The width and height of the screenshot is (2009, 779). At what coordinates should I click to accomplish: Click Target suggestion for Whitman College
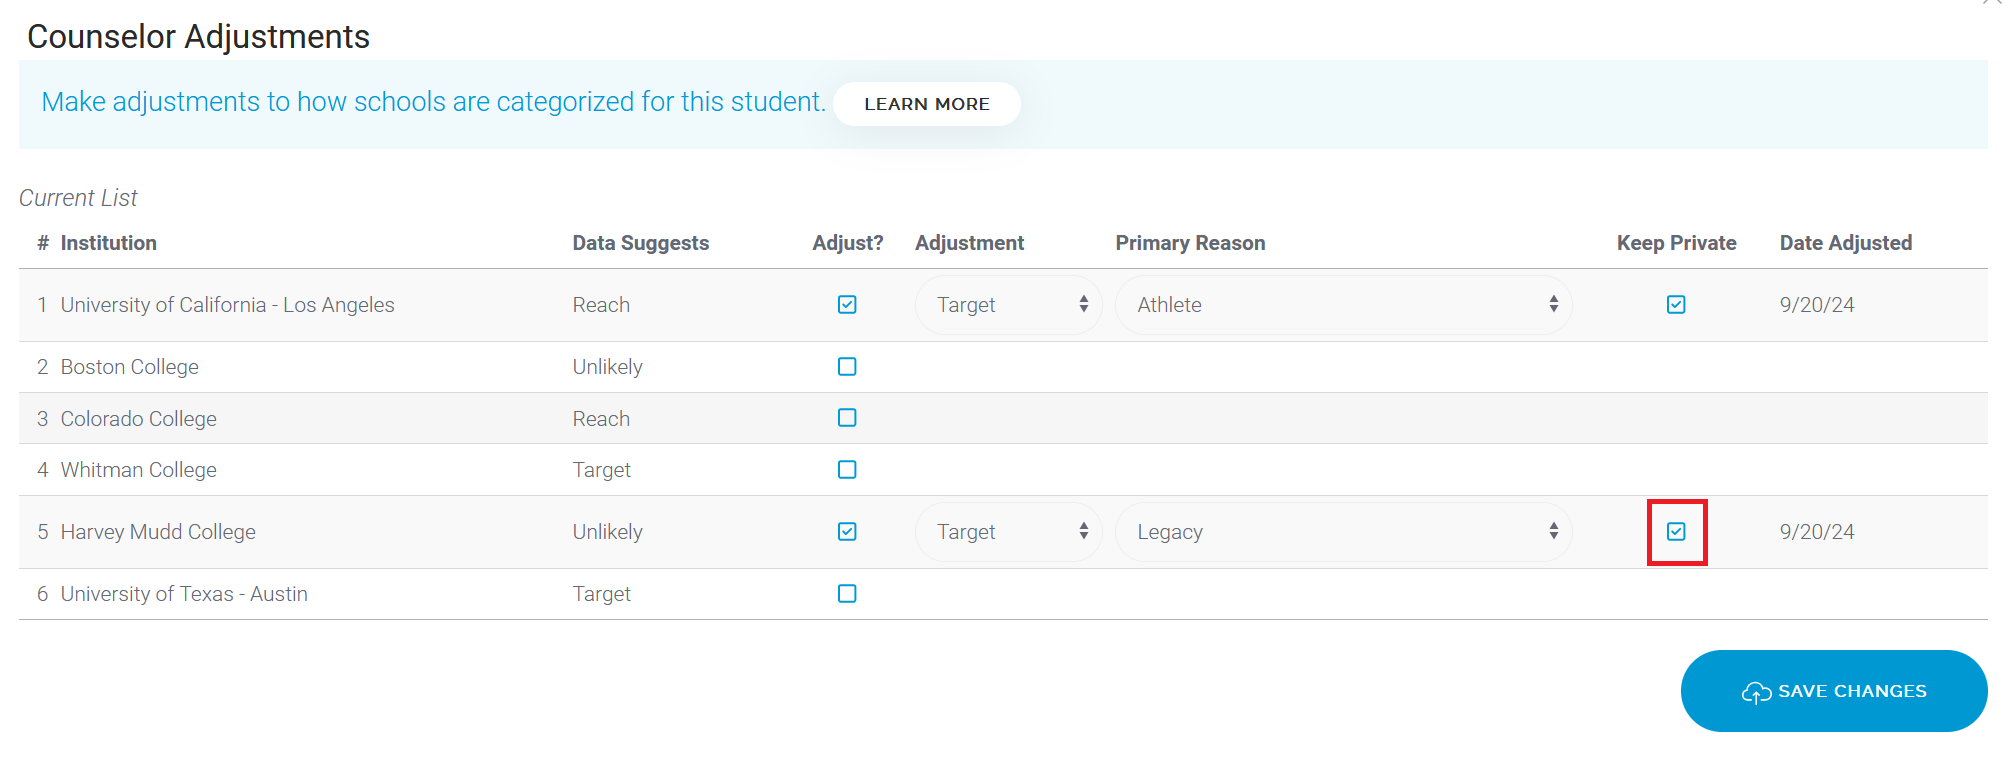click(601, 470)
